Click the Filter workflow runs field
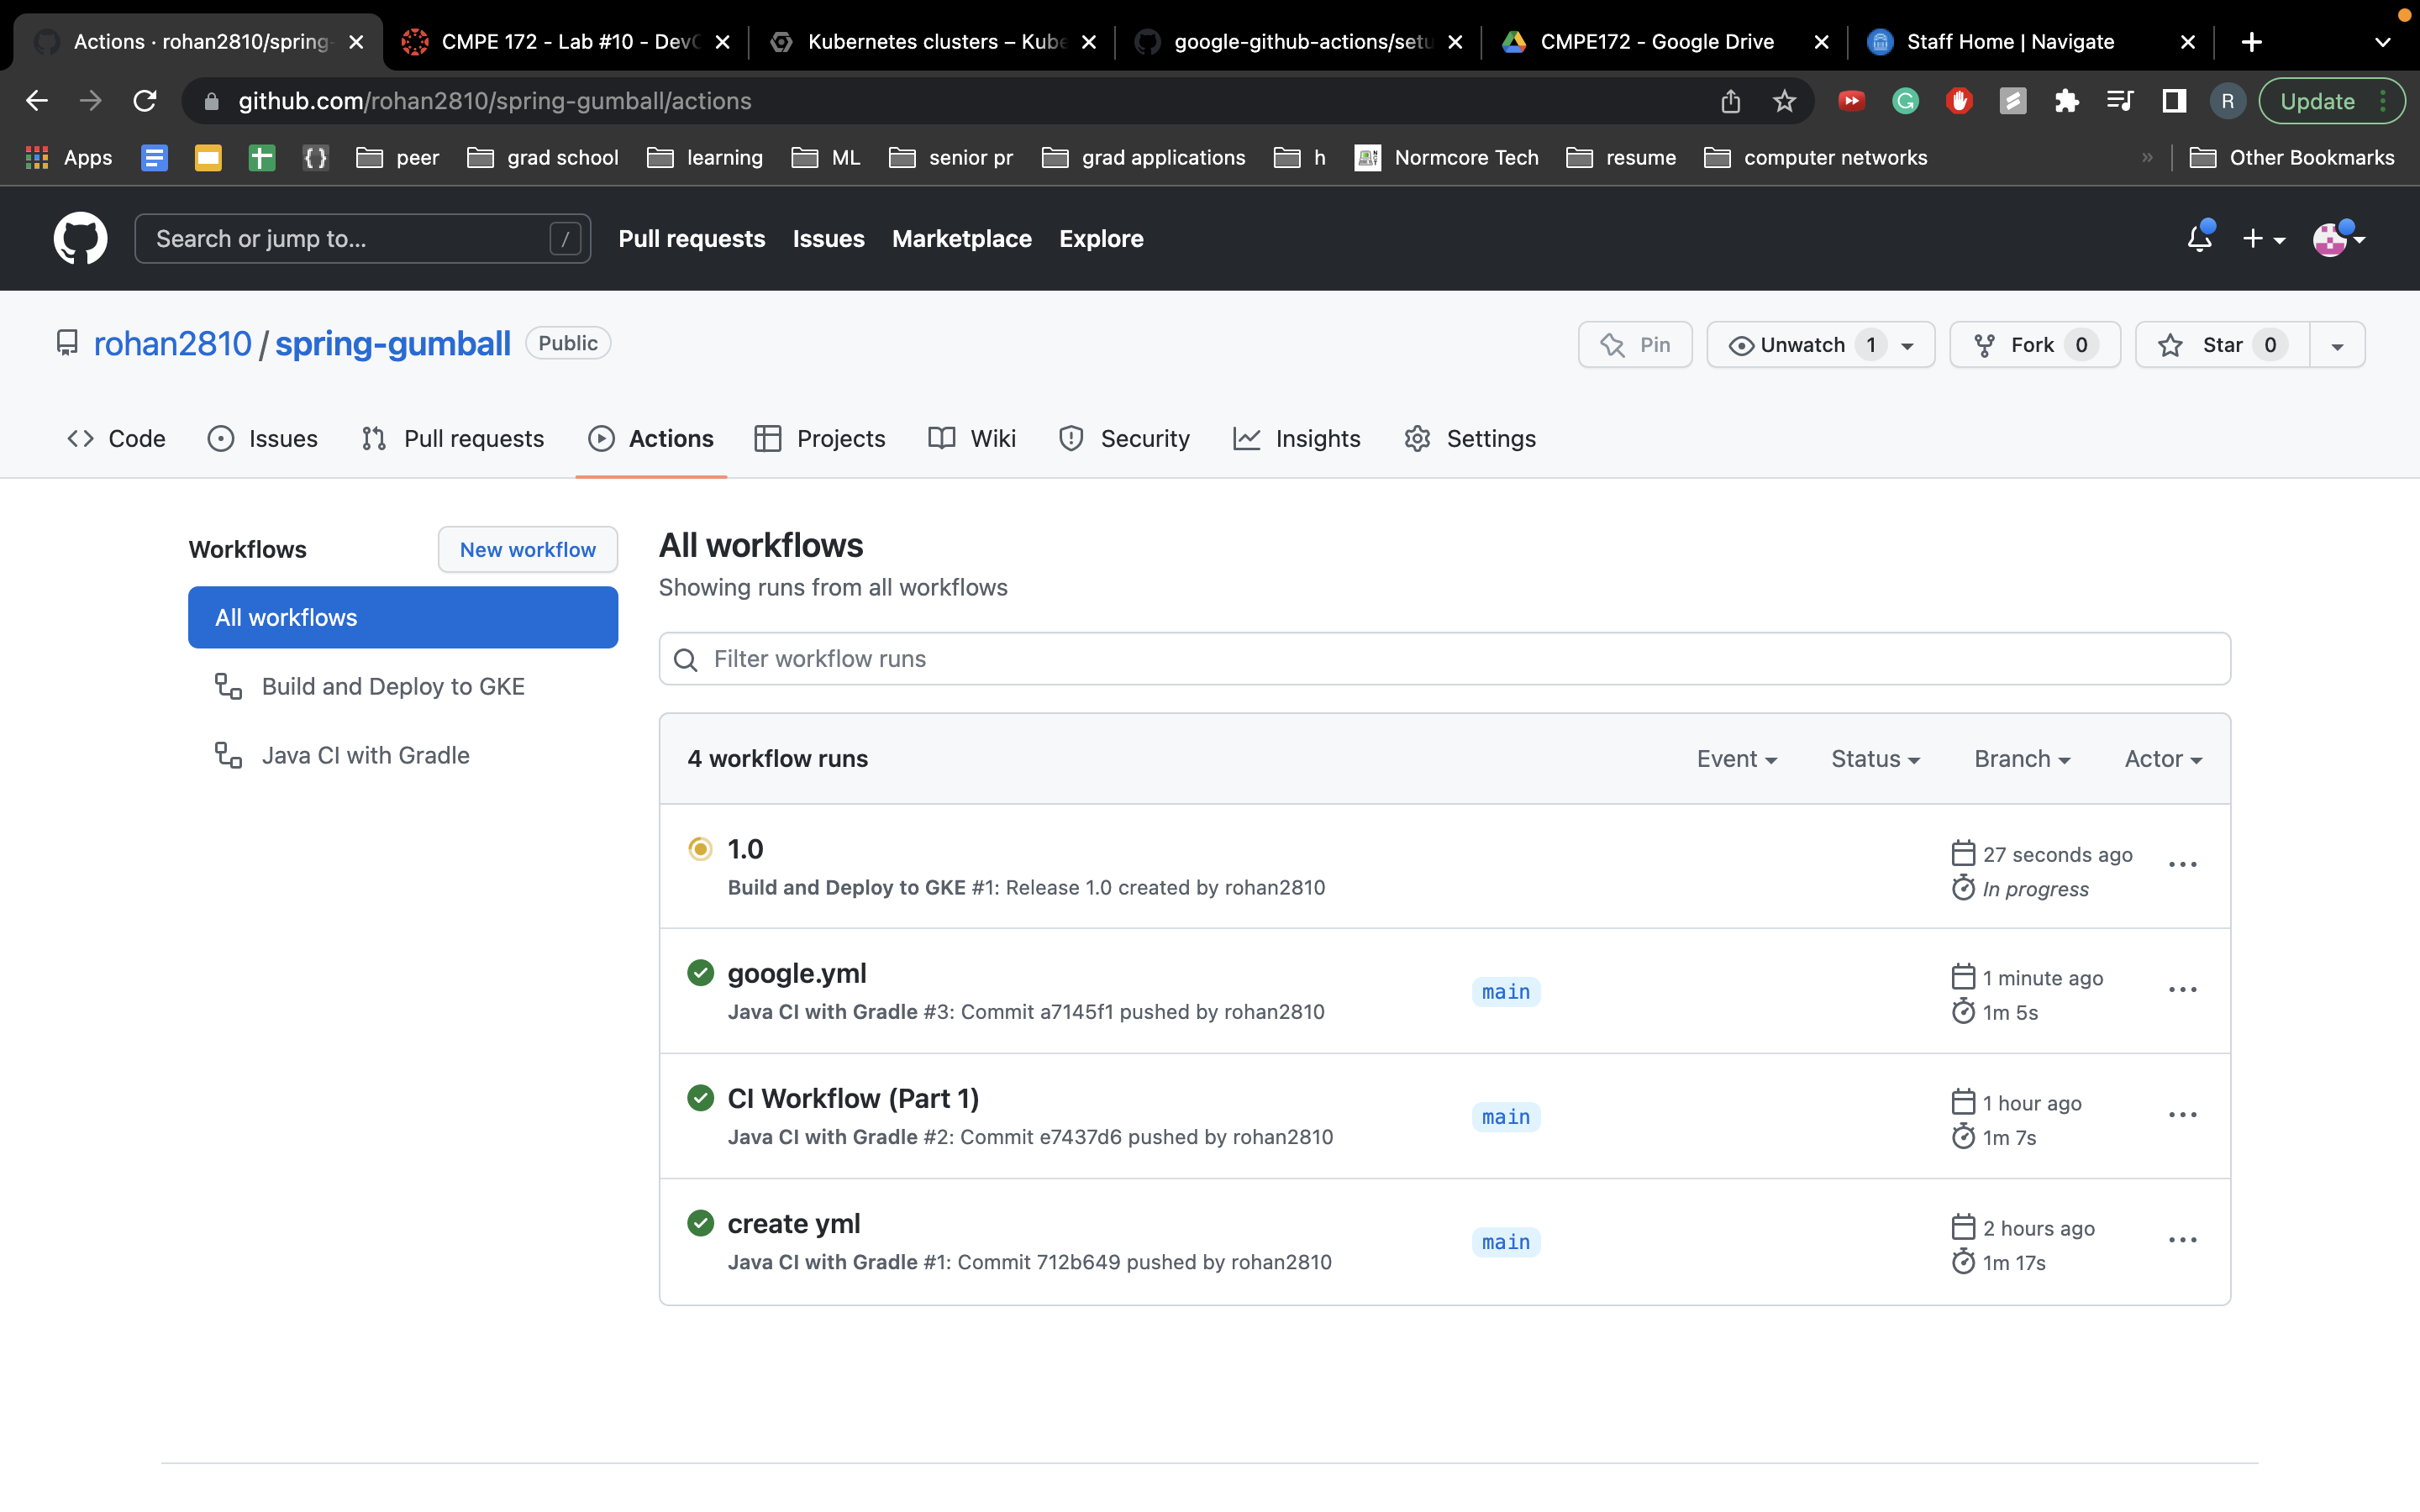The height and width of the screenshot is (1512, 2420). pyautogui.click(x=1444, y=659)
